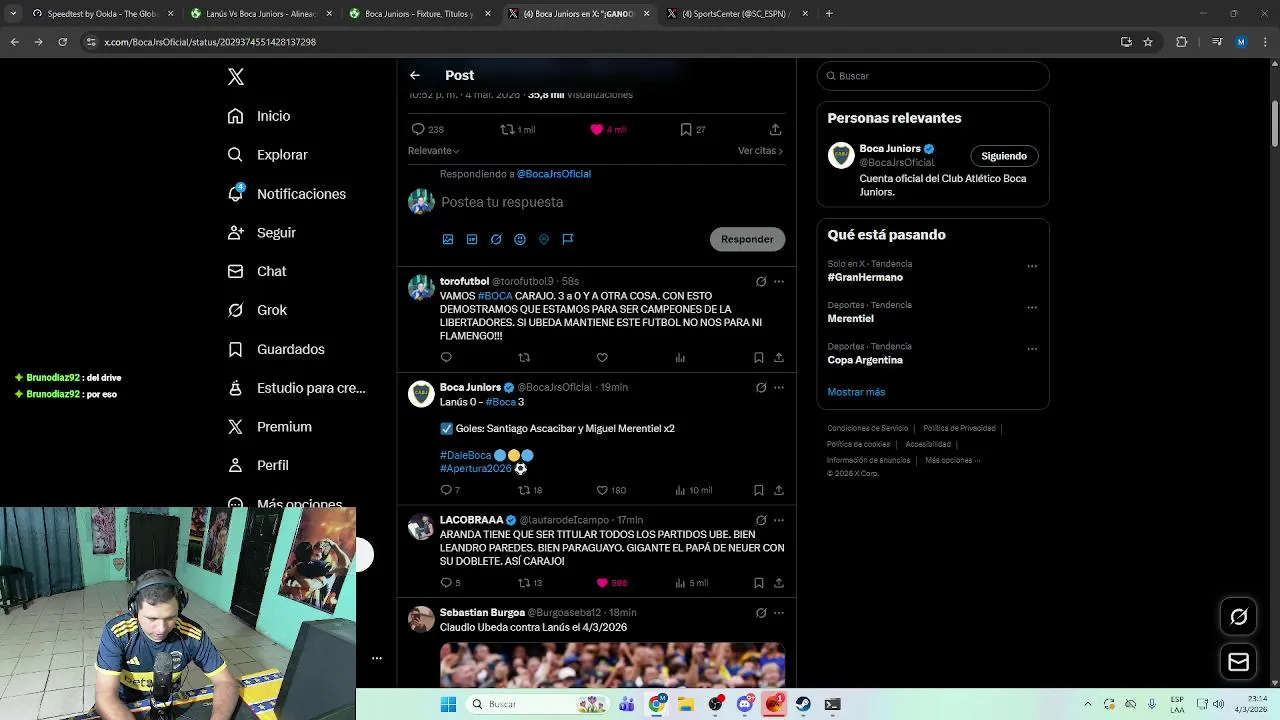The width and height of the screenshot is (1280, 720).
Task: Tag location in reply
Action: click(x=544, y=239)
